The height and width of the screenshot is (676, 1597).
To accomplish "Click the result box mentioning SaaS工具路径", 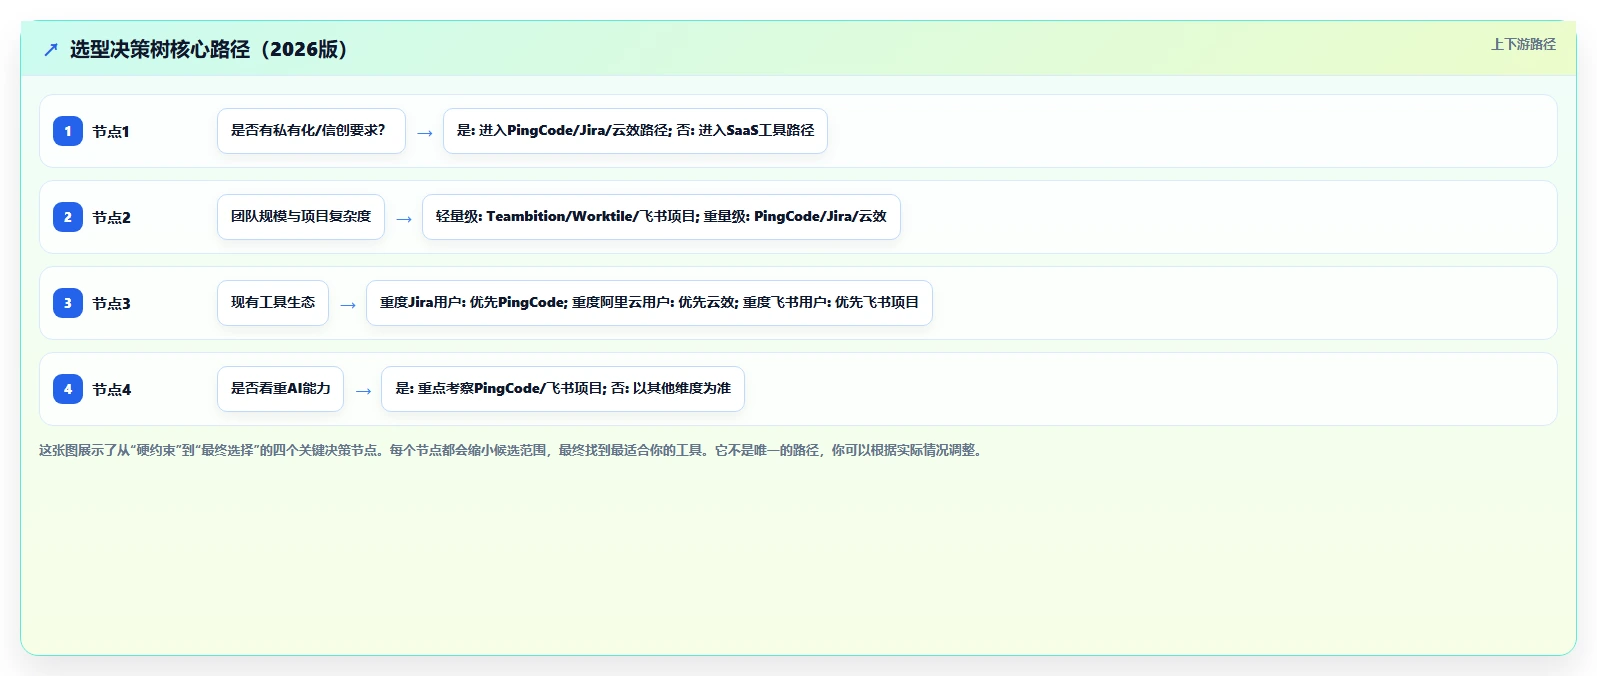I will pyautogui.click(x=635, y=131).
